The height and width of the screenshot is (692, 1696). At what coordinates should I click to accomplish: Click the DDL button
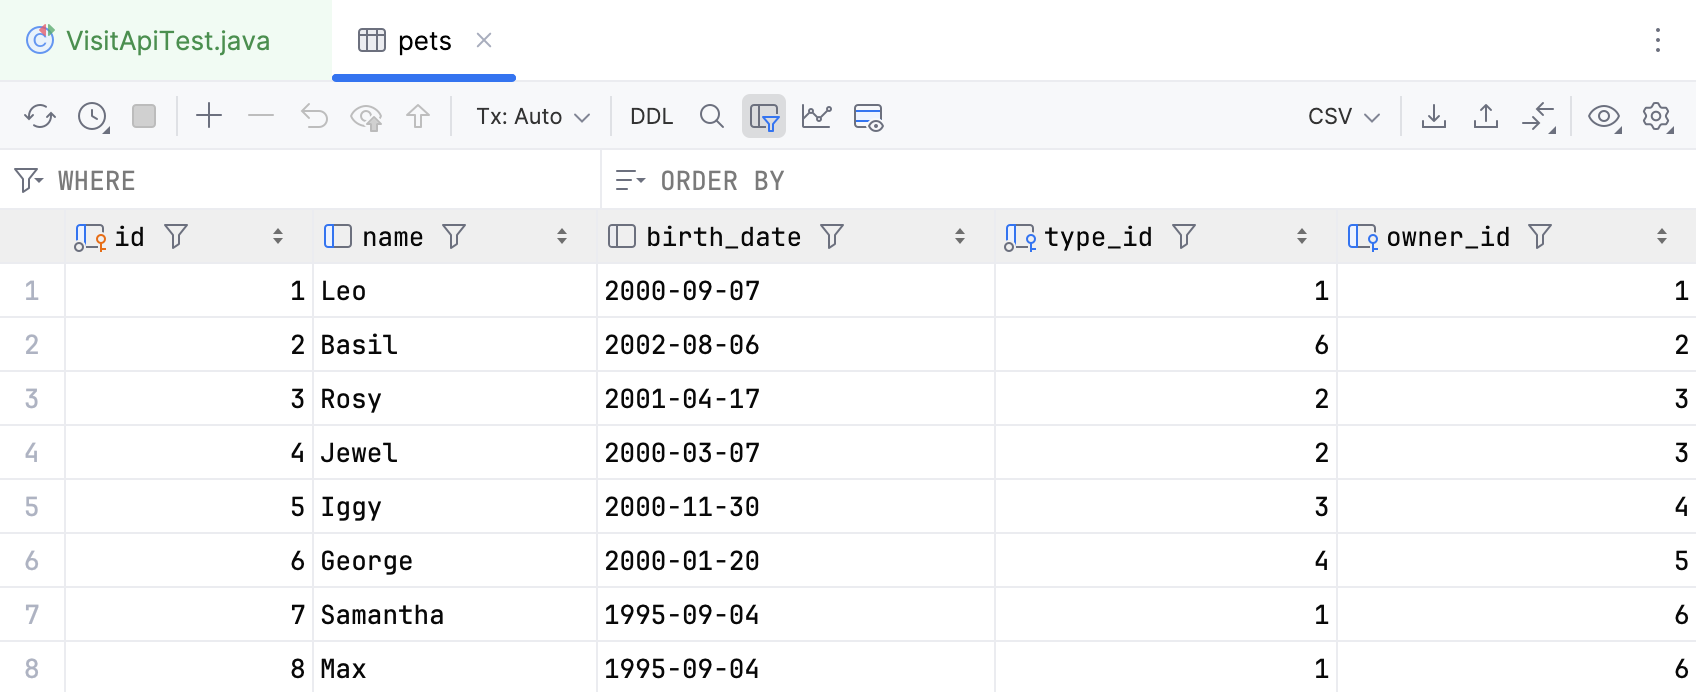pyautogui.click(x=651, y=116)
